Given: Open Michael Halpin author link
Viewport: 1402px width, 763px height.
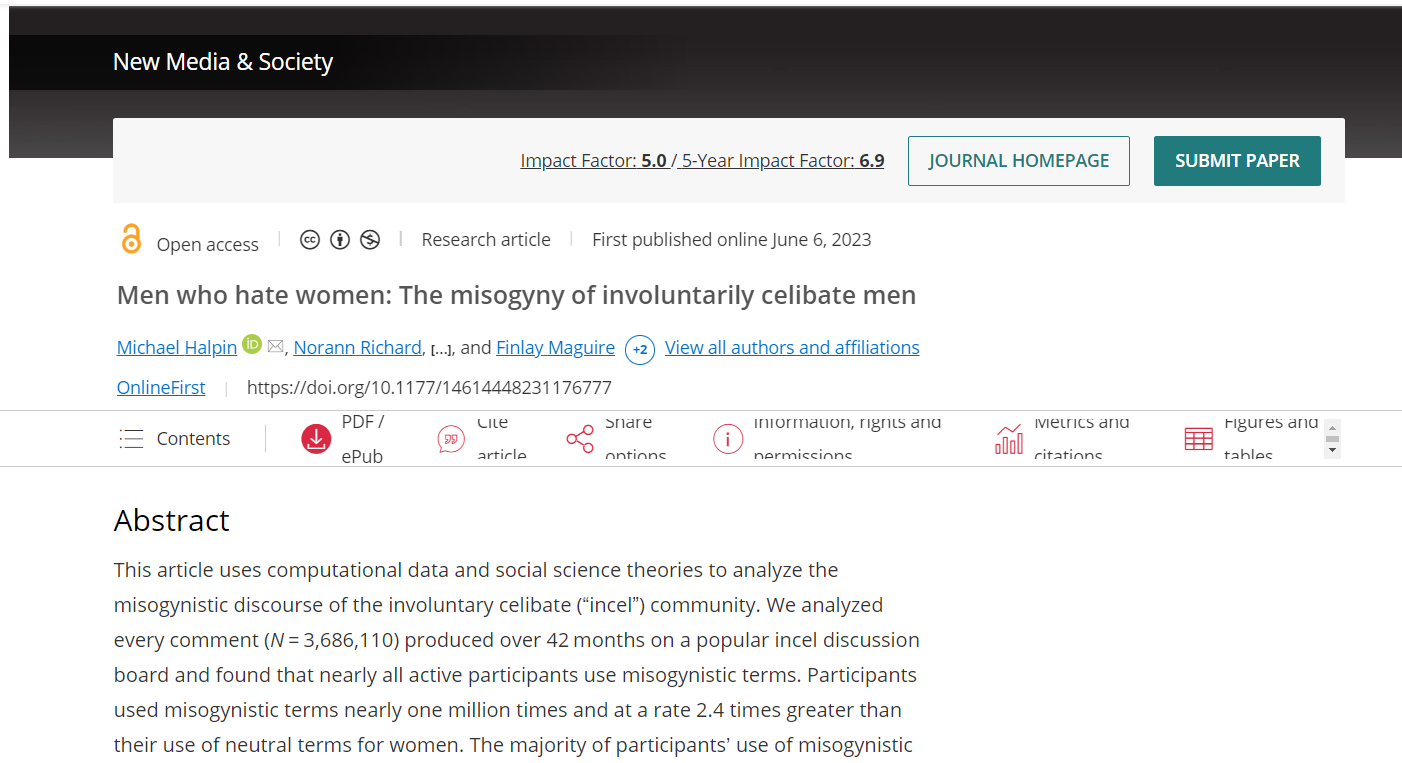Looking at the screenshot, I should pos(177,347).
